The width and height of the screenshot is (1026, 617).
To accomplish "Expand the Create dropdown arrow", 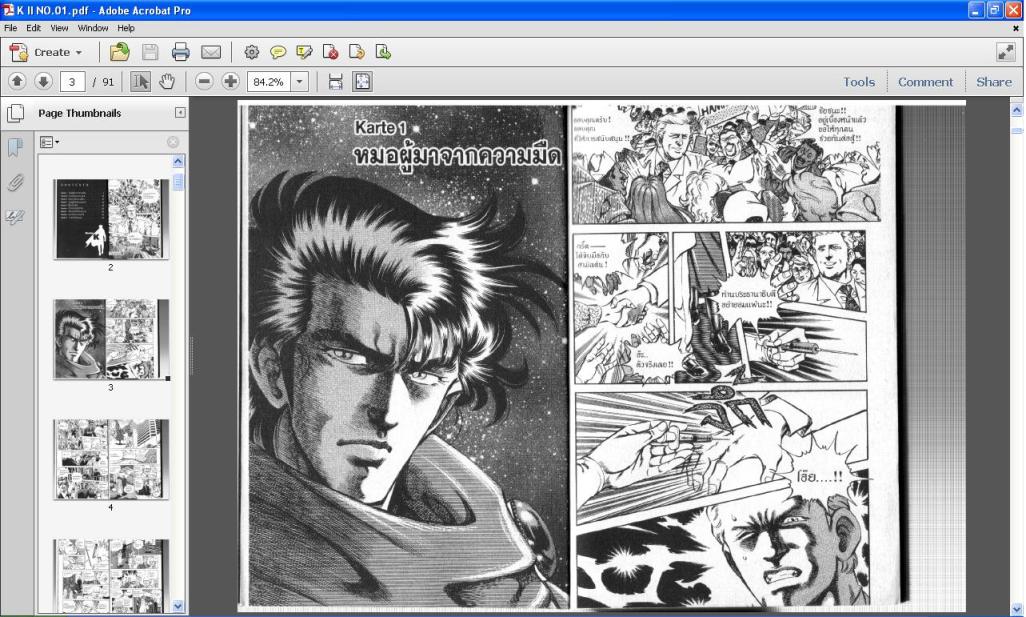I will coord(79,52).
